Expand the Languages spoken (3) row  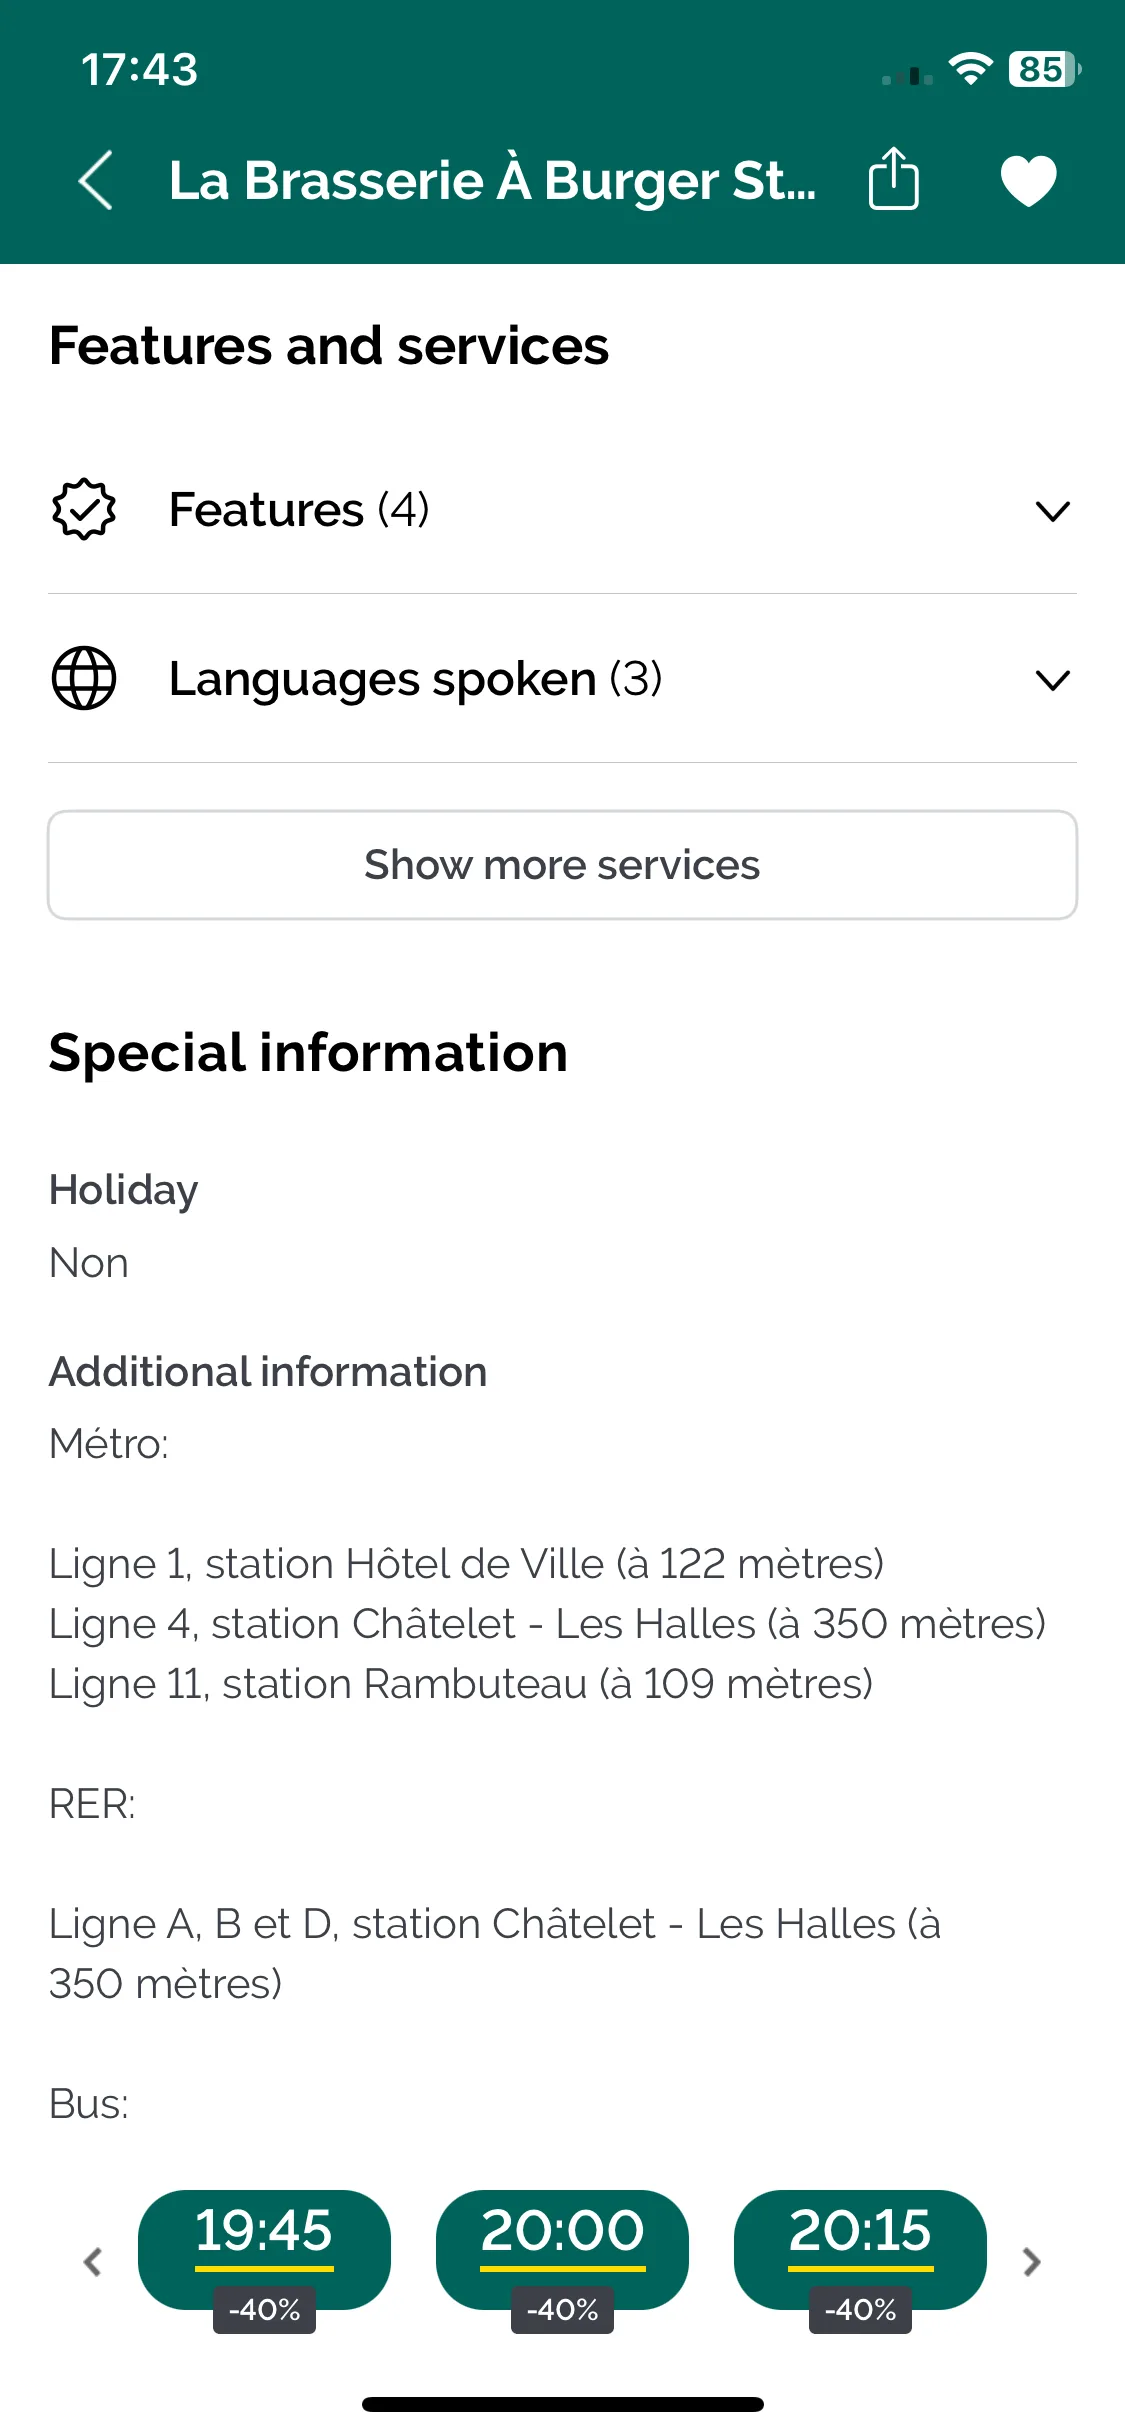[562, 679]
